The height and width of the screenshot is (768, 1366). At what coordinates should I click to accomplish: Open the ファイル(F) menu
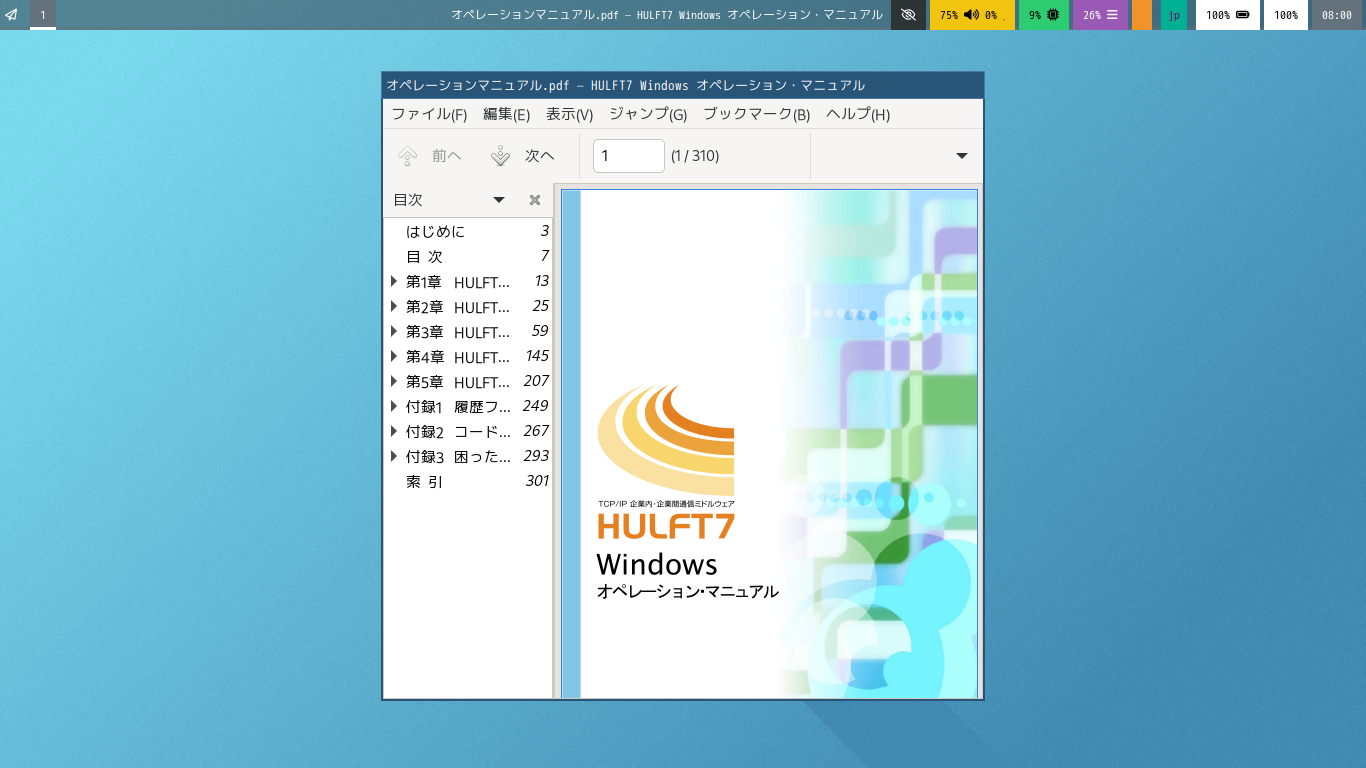[x=429, y=114]
